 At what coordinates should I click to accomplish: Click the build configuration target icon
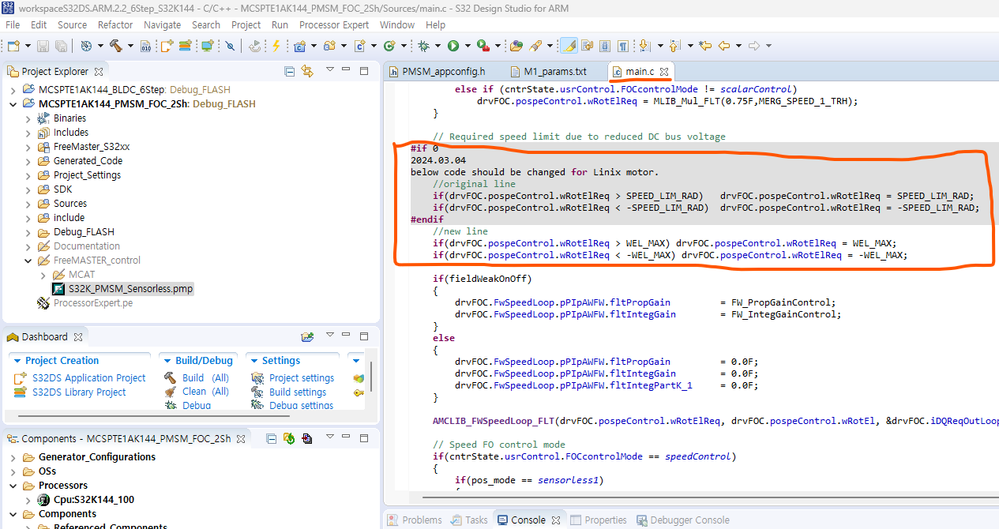point(87,46)
